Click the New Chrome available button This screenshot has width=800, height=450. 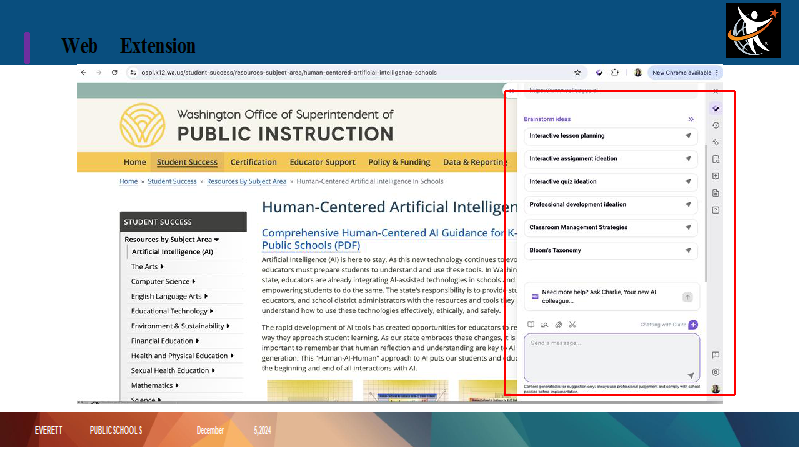(685, 72)
